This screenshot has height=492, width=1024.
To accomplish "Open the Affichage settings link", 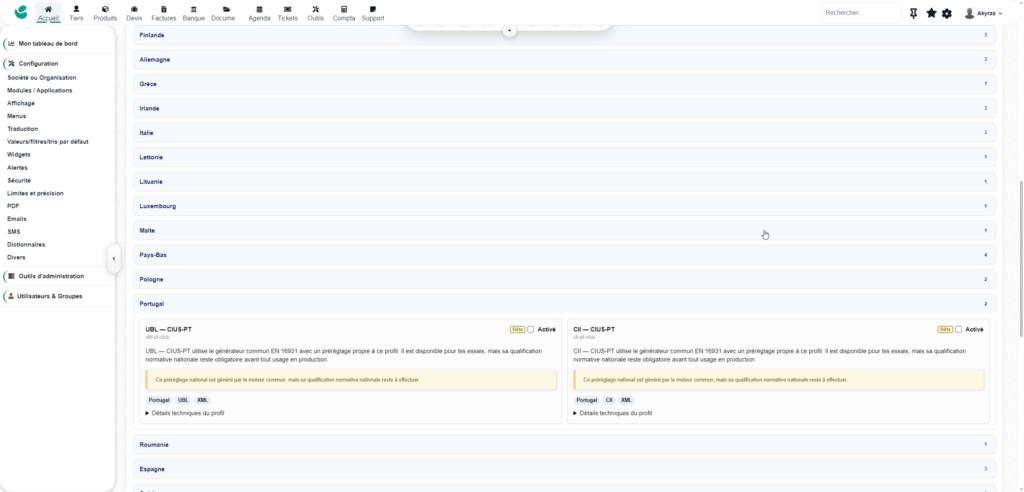I will pyautogui.click(x=21, y=103).
